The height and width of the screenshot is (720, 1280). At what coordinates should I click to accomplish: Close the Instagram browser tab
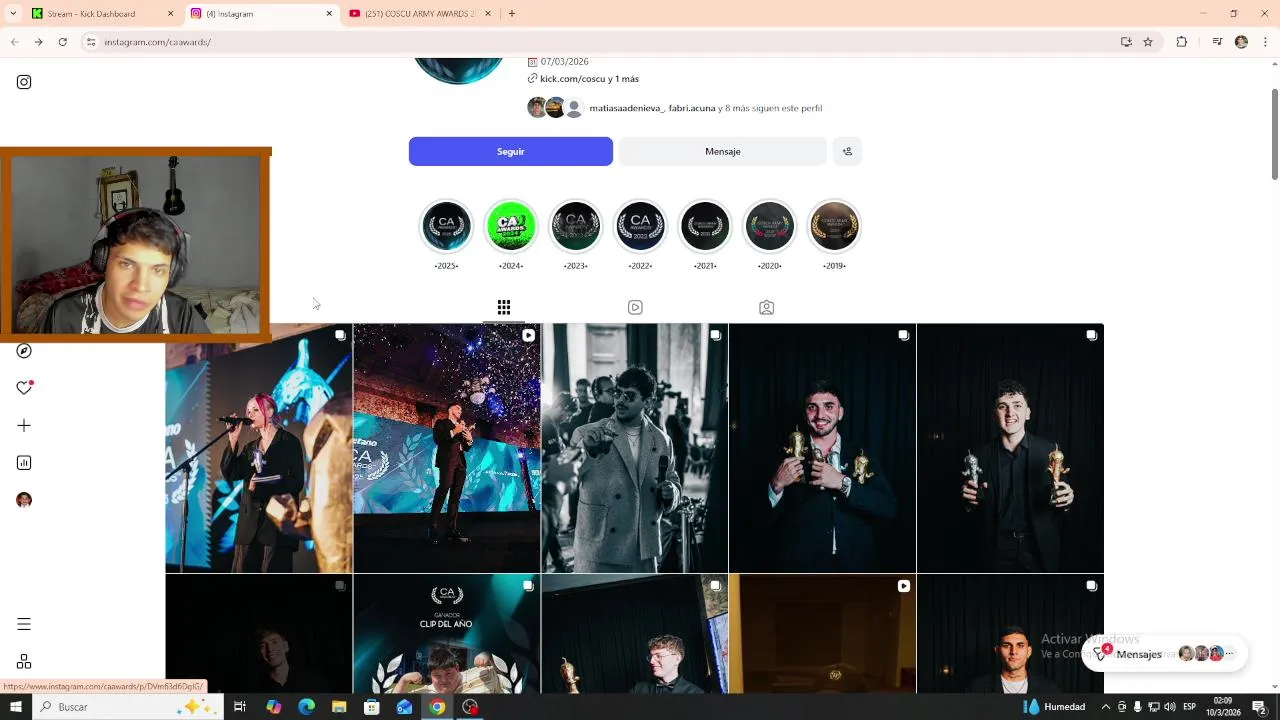[329, 14]
